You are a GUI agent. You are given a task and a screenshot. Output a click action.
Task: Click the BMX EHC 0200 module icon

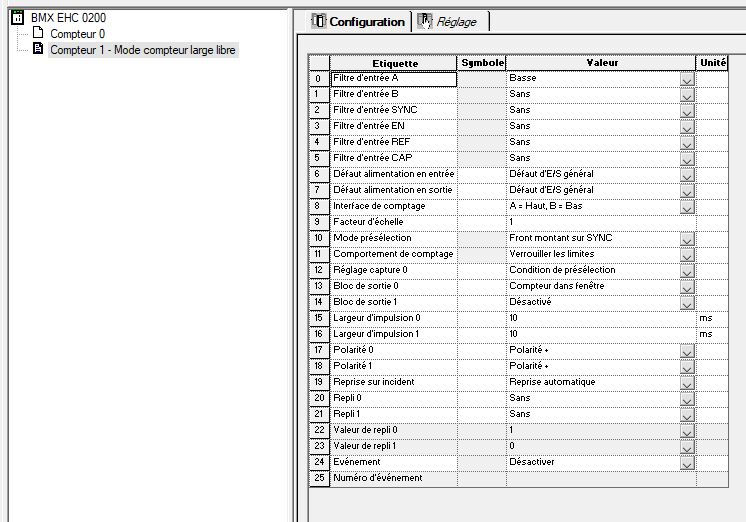[18, 17]
